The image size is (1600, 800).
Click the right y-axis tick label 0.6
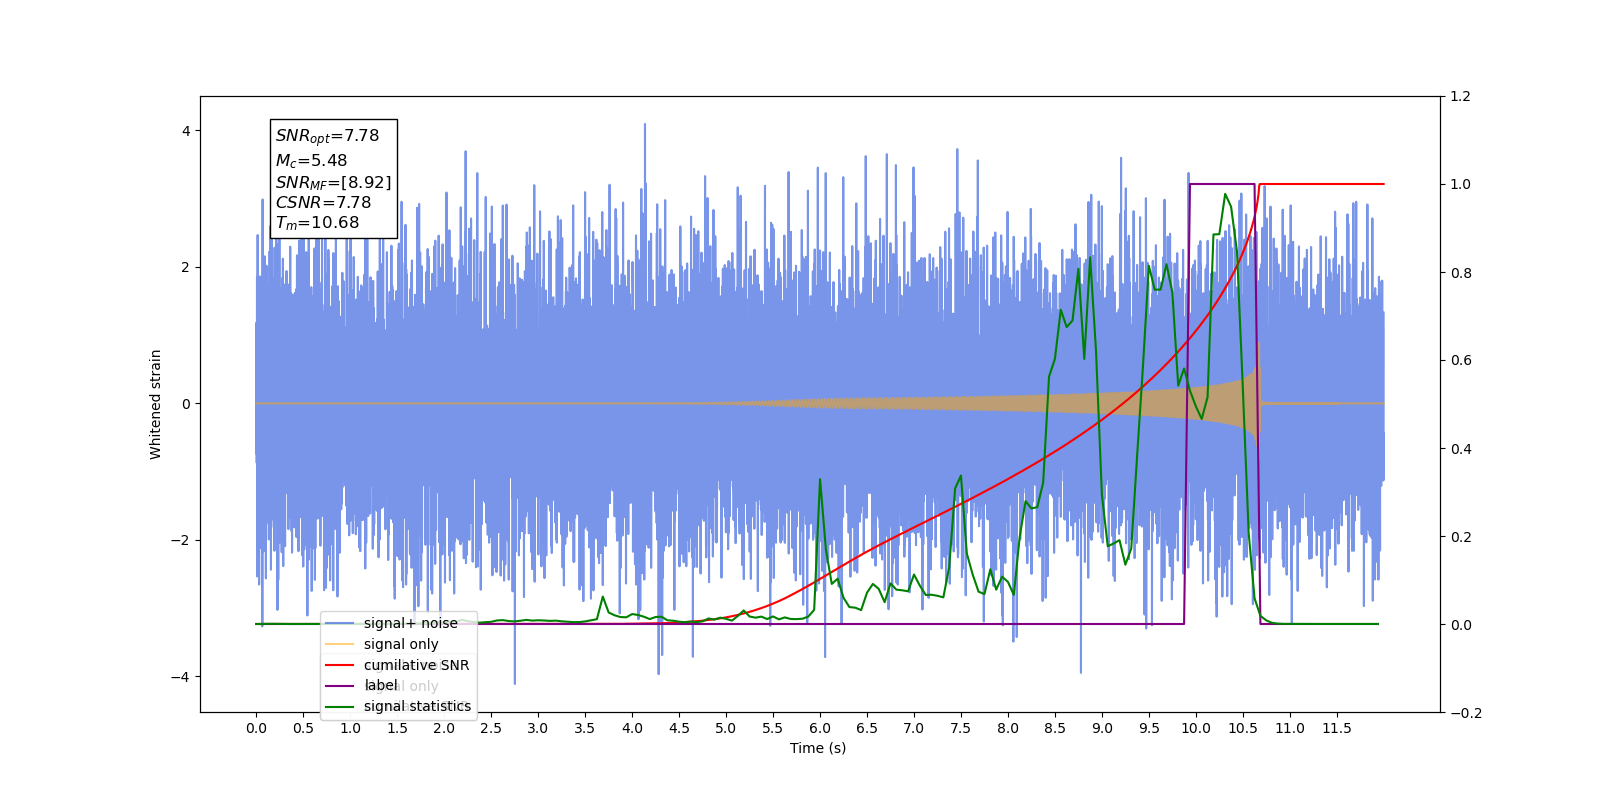coord(1461,361)
